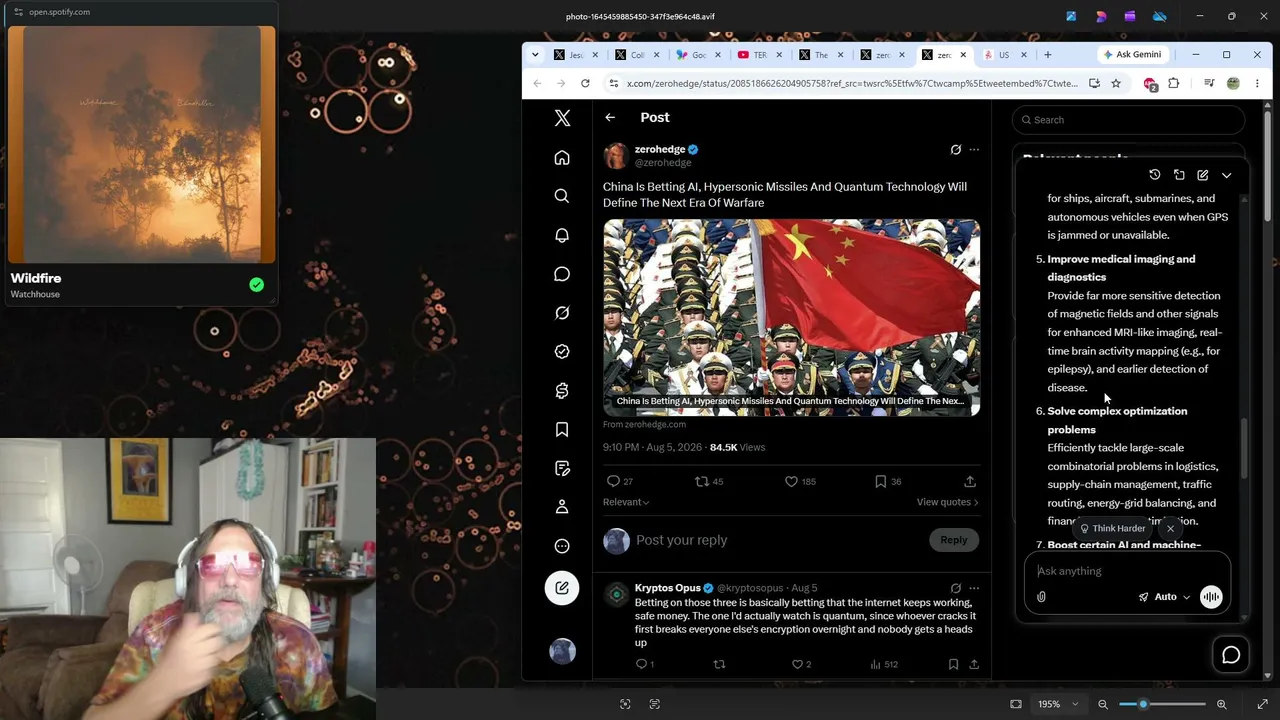Open the X home logo
Screen dimensions: 1280x720
562,119
